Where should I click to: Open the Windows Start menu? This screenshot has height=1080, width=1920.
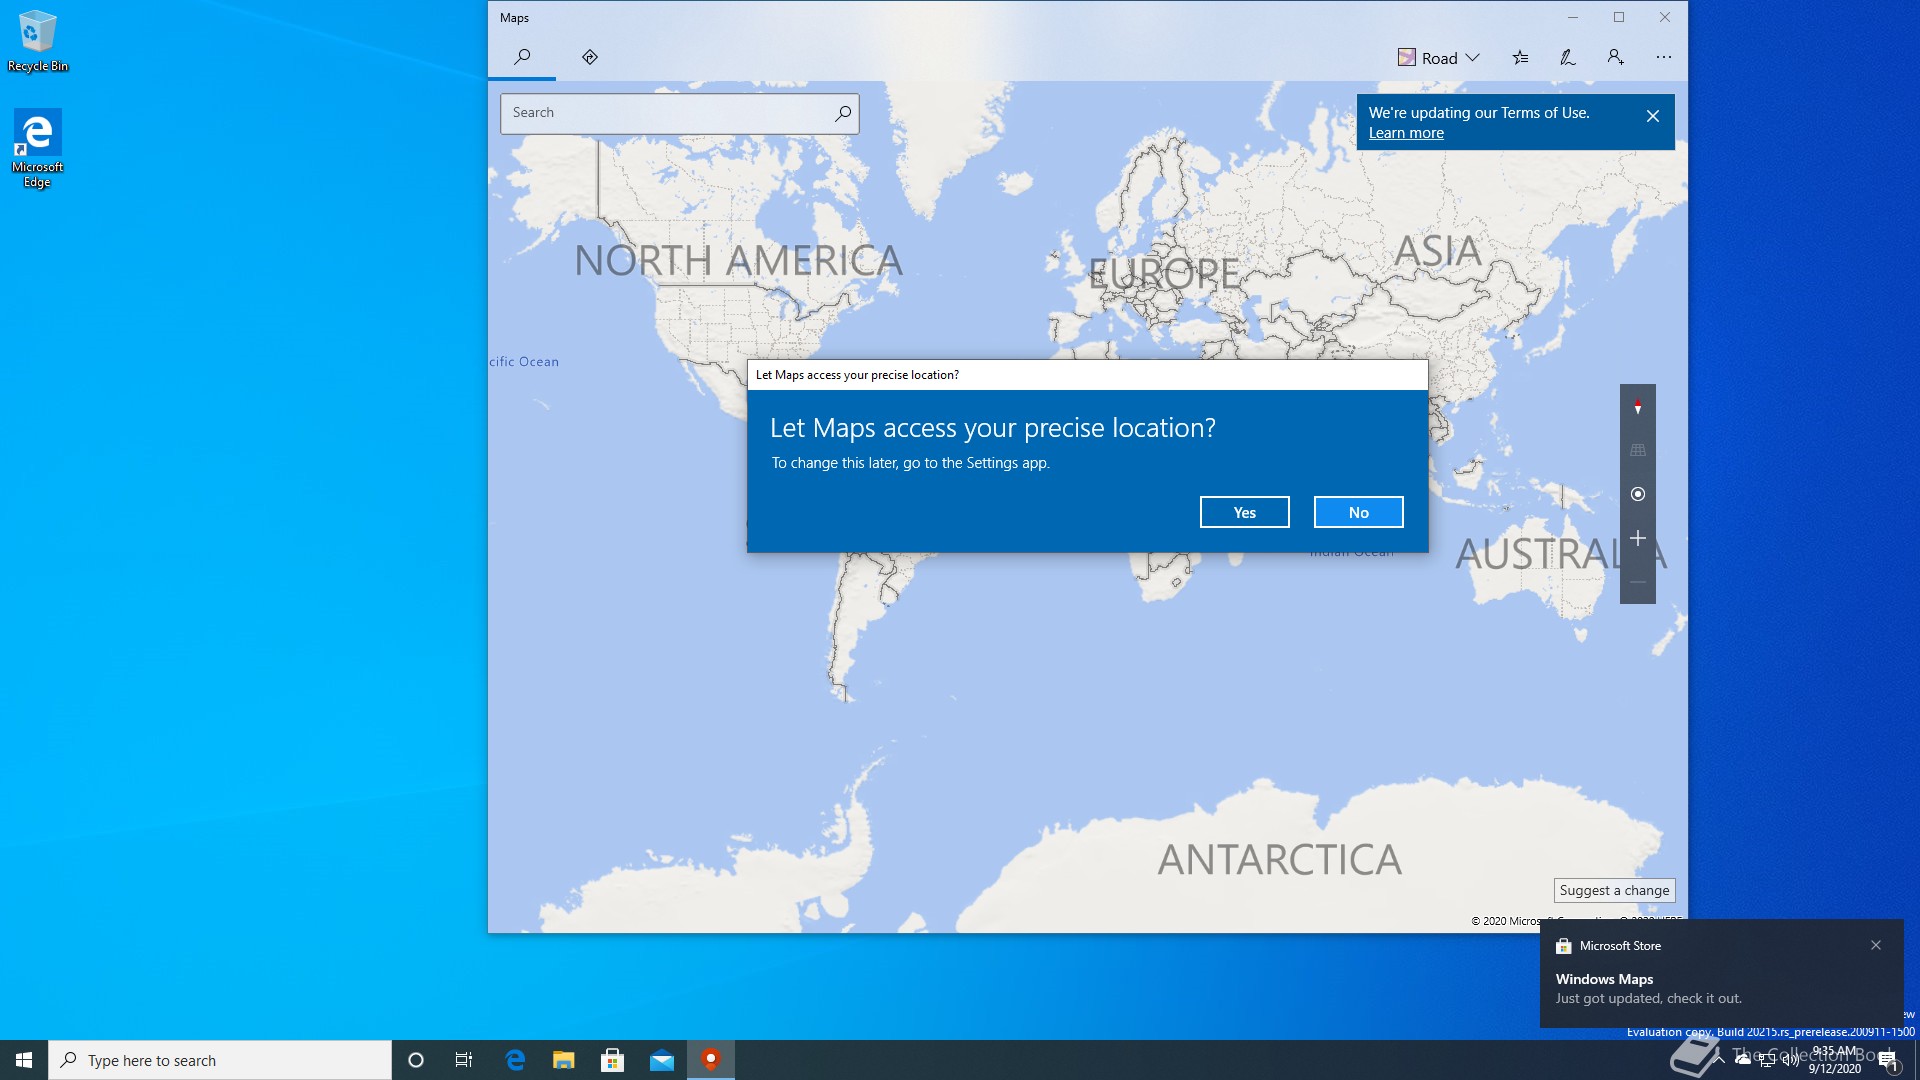click(x=24, y=1060)
